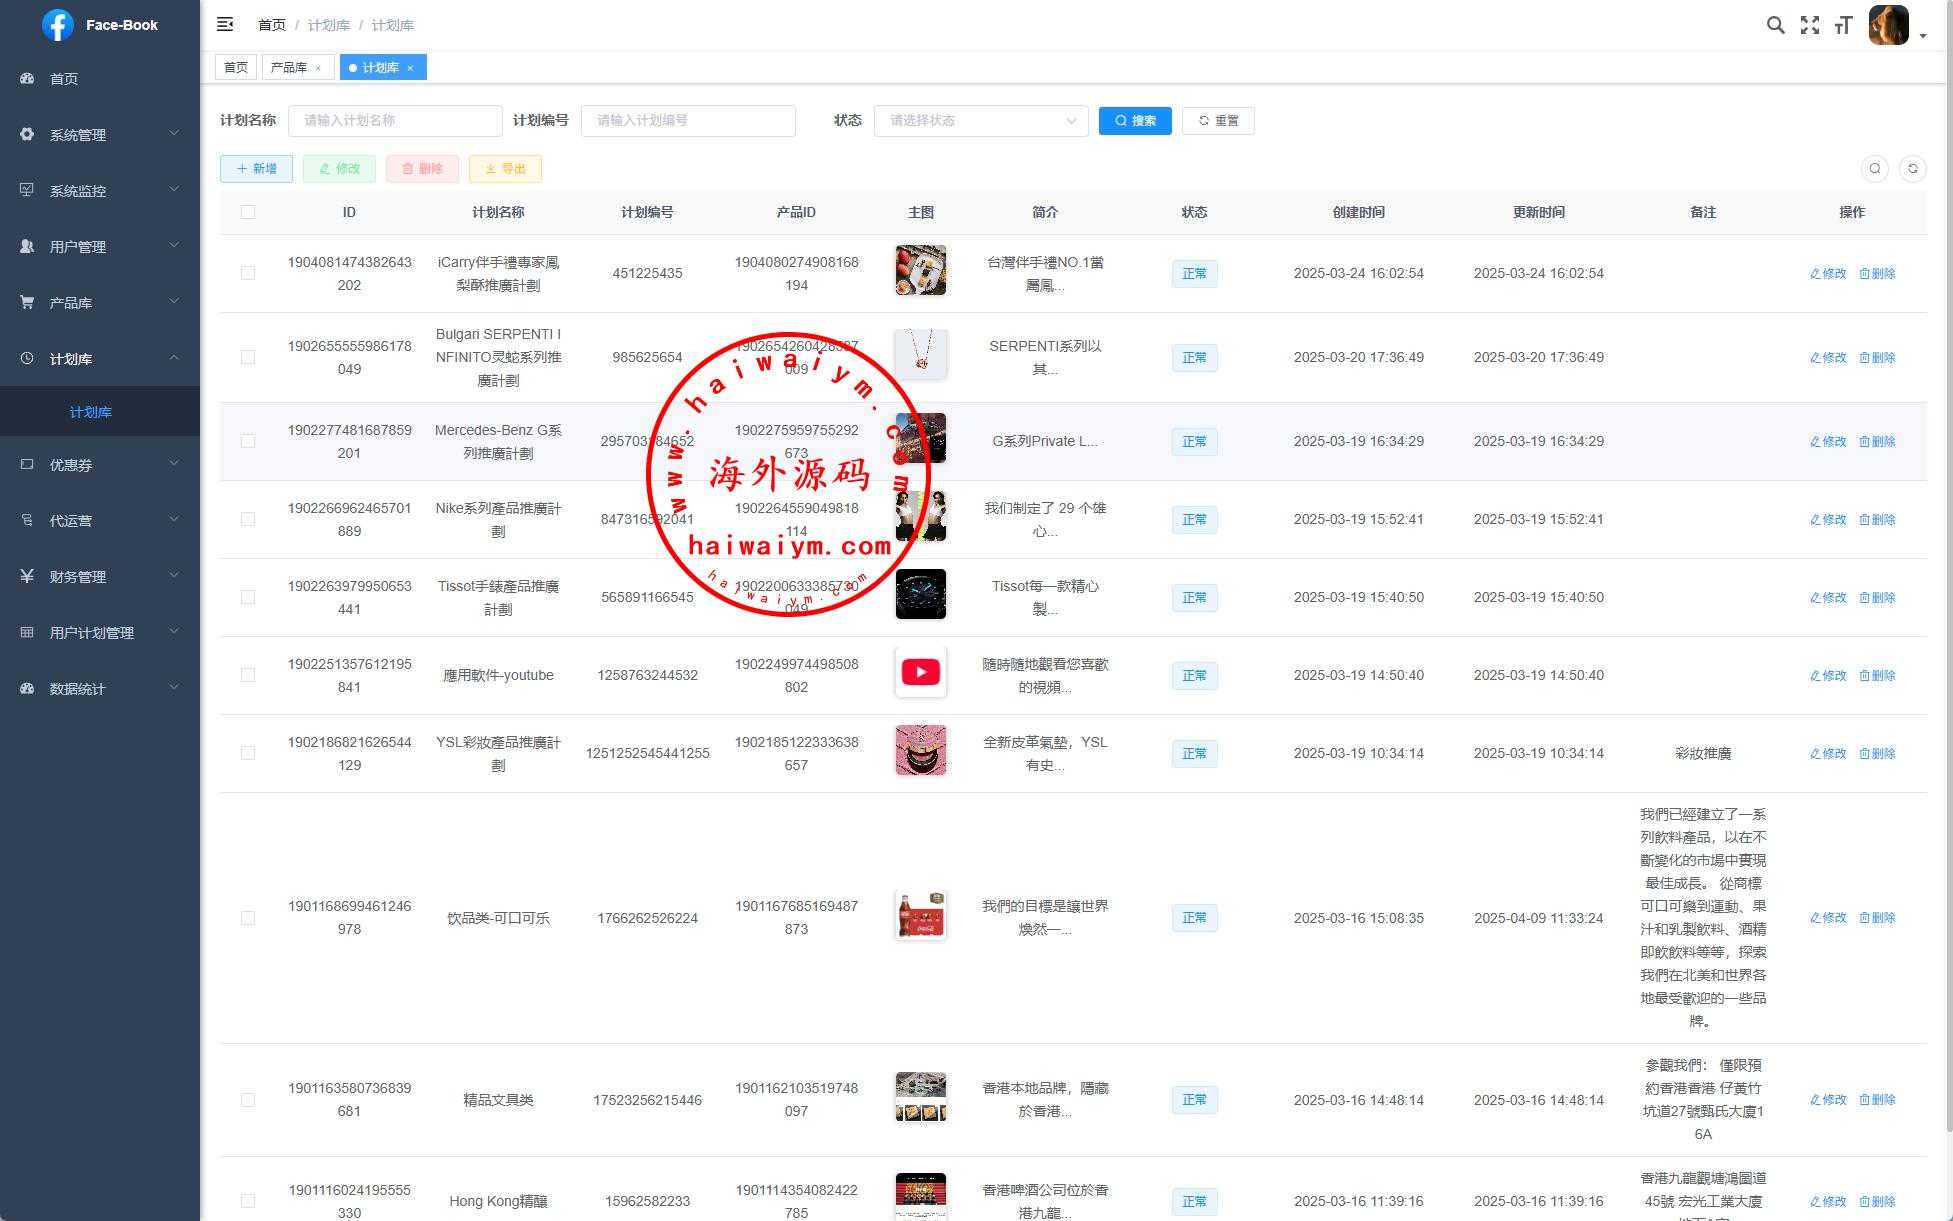Click the blue 搜索 button

tap(1134, 121)
